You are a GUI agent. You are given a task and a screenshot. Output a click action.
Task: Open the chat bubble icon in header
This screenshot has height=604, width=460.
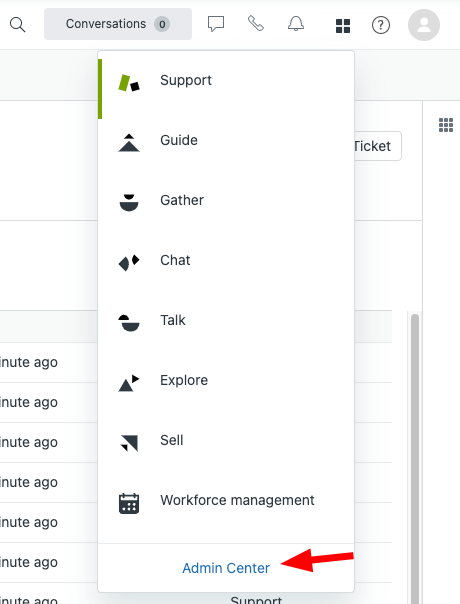216,24
